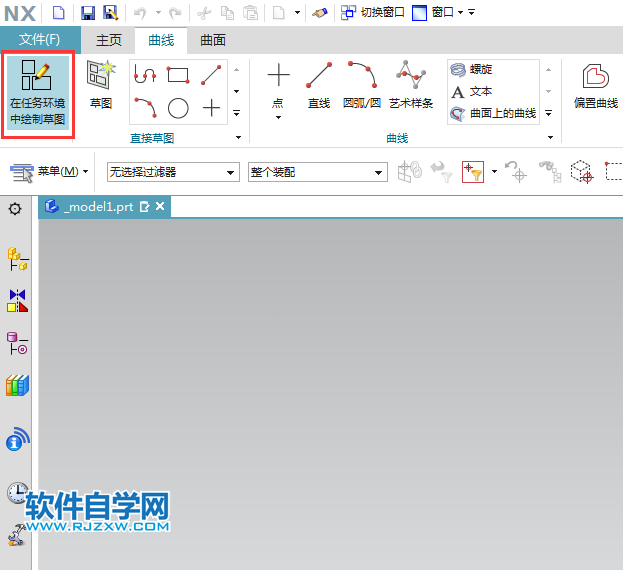Switch to the 曲线 curve tab
This screenshot has width=623, height=570.
(161, 40)
